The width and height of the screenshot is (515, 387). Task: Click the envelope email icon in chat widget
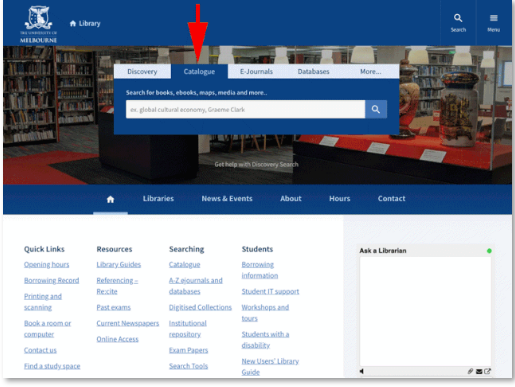479,371
